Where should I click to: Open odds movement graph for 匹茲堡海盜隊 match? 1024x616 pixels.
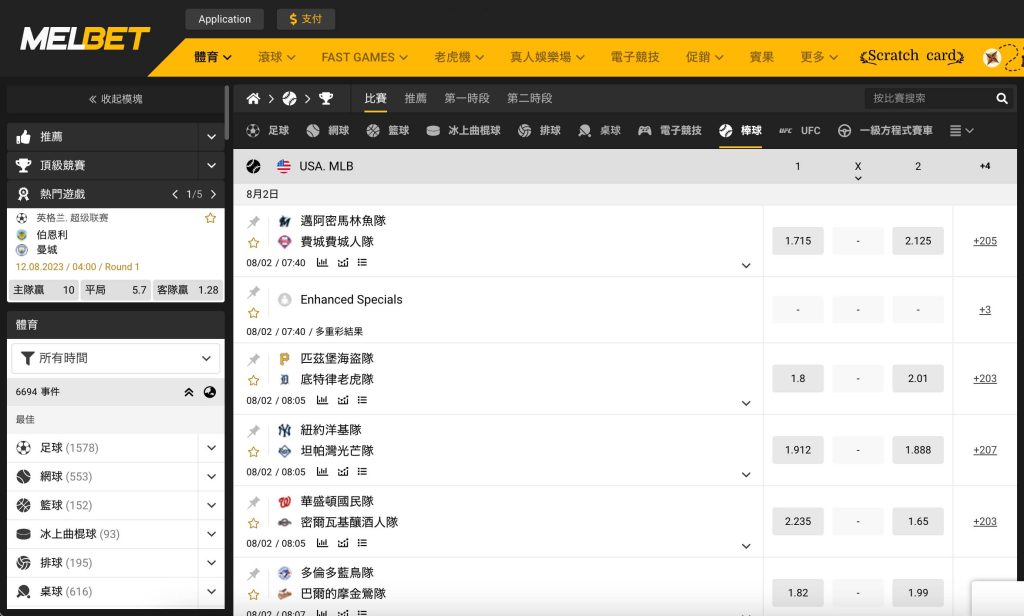[x=343, y=400]
